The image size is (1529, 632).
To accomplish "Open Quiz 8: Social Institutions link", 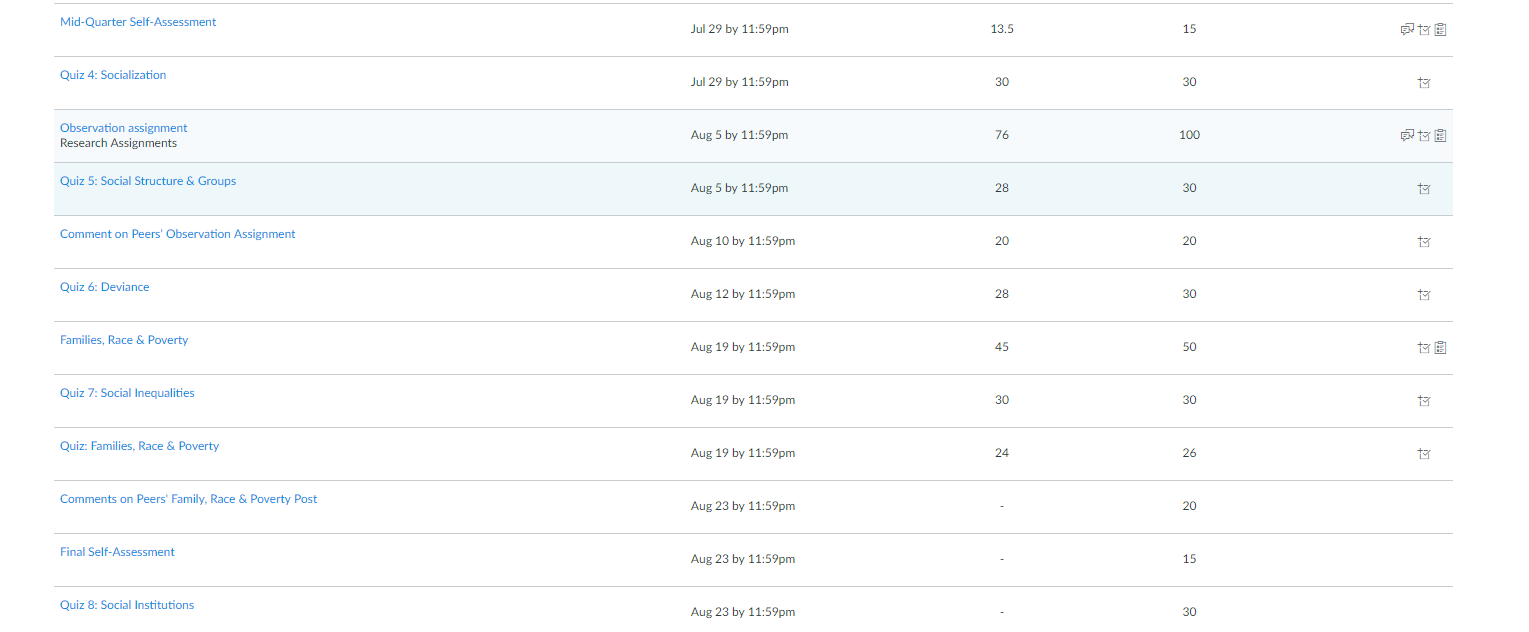I will point(127,605).
